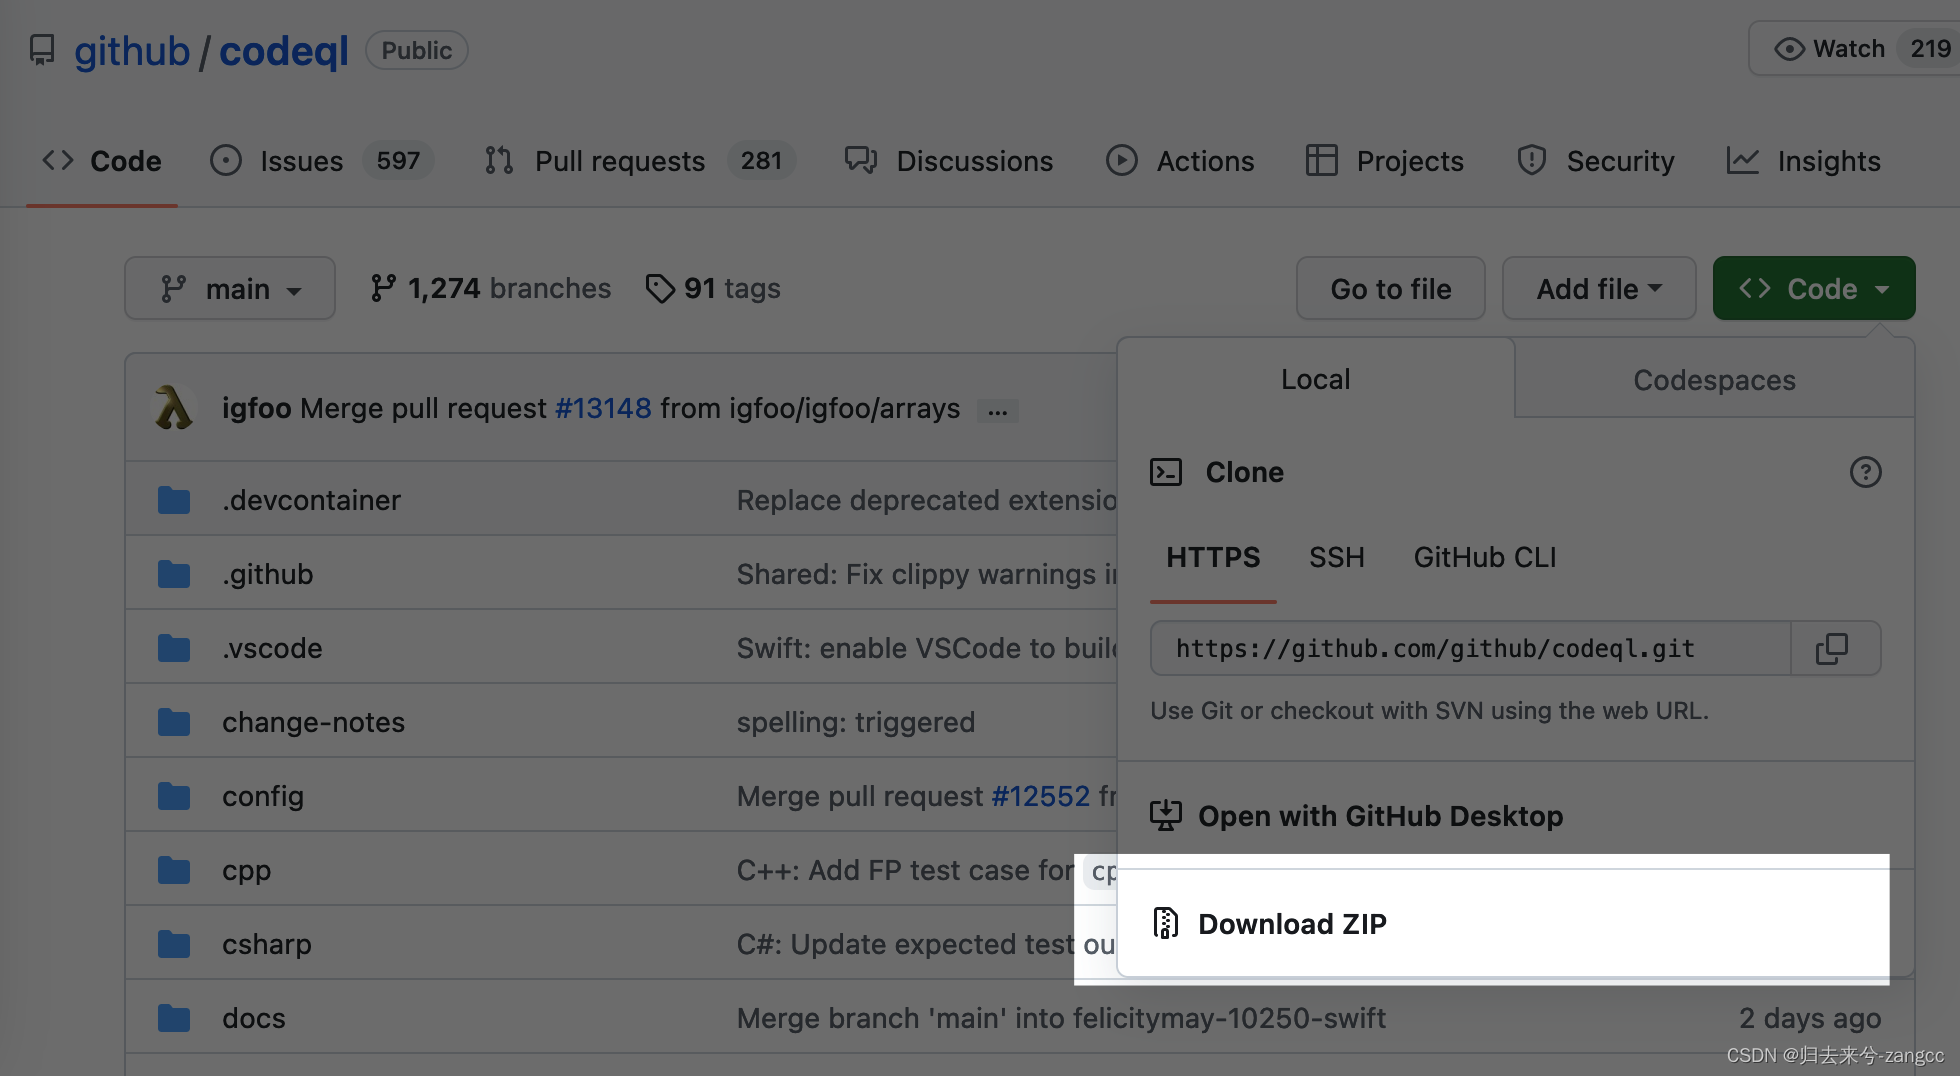The image size is (1960, 1076).
Task: Click the igfoo author name
Action: (256, 408)
